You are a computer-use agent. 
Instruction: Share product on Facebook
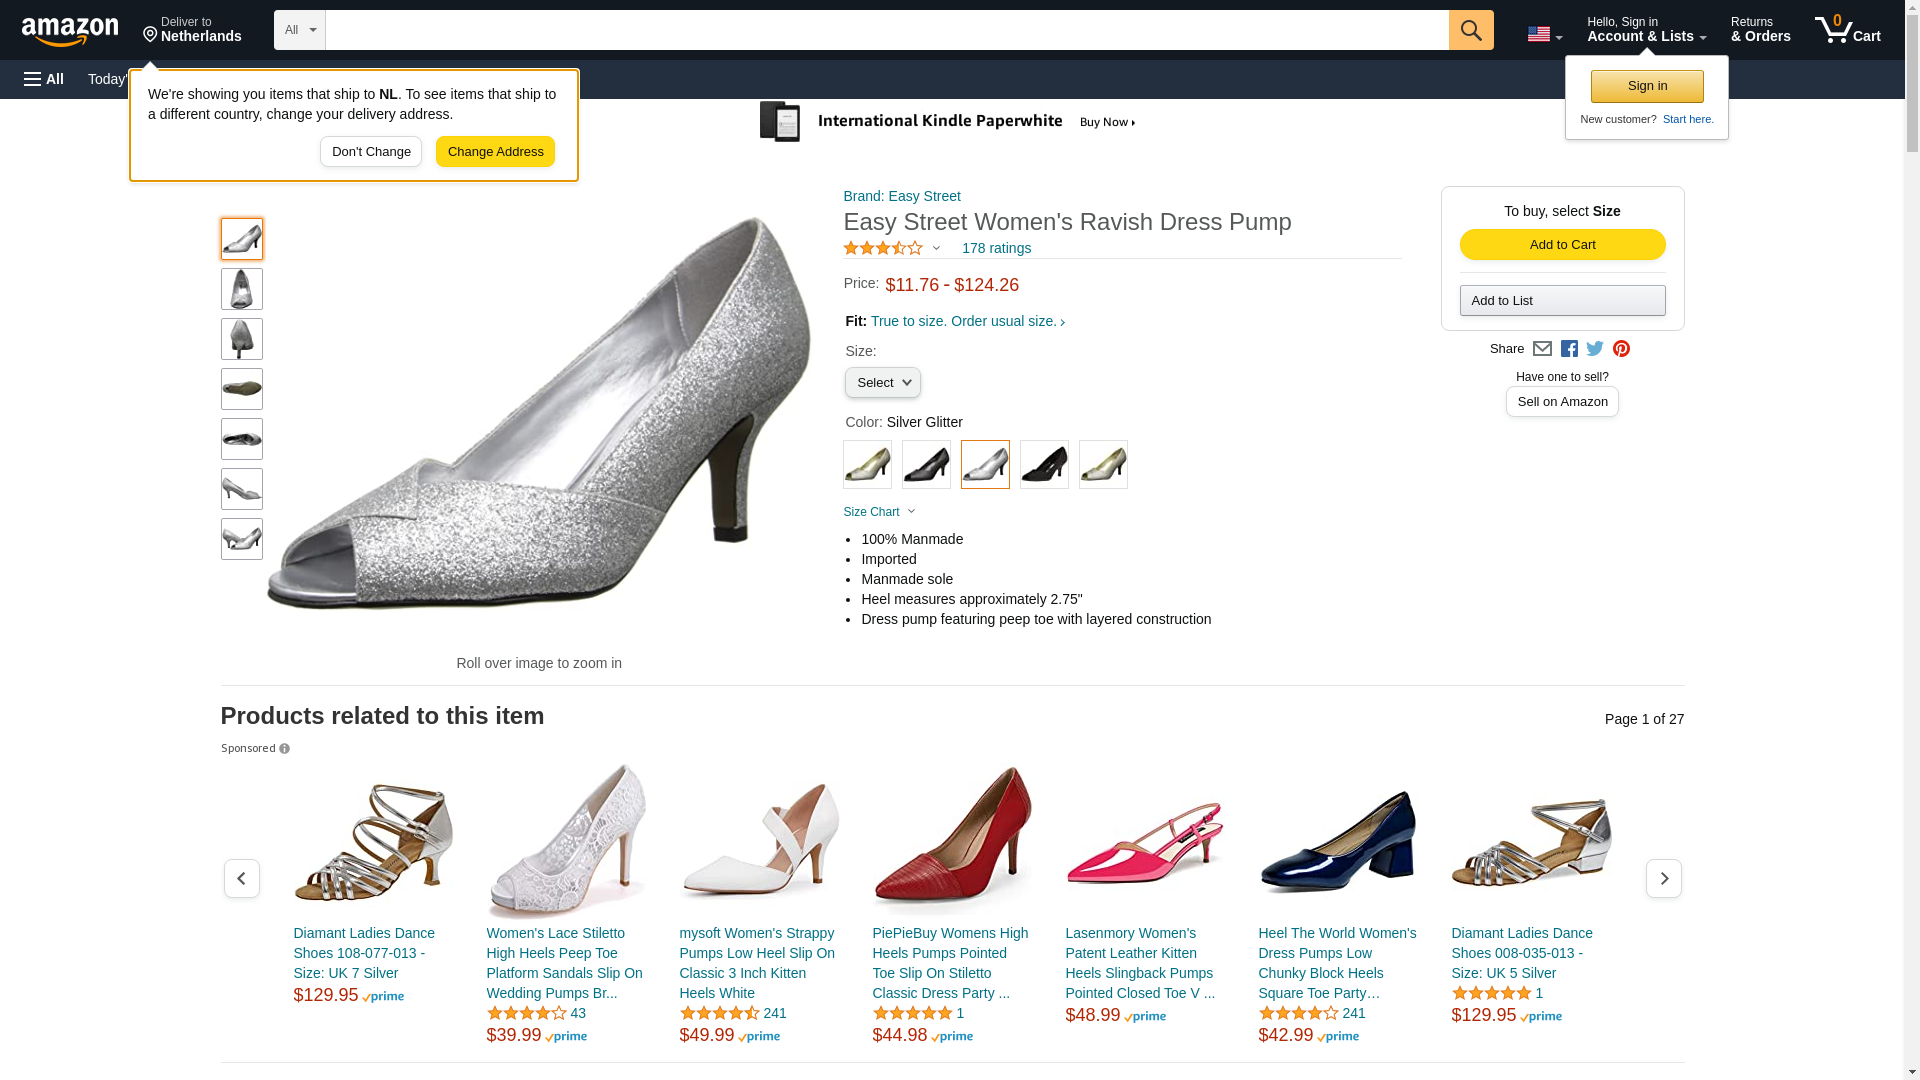1569,349
